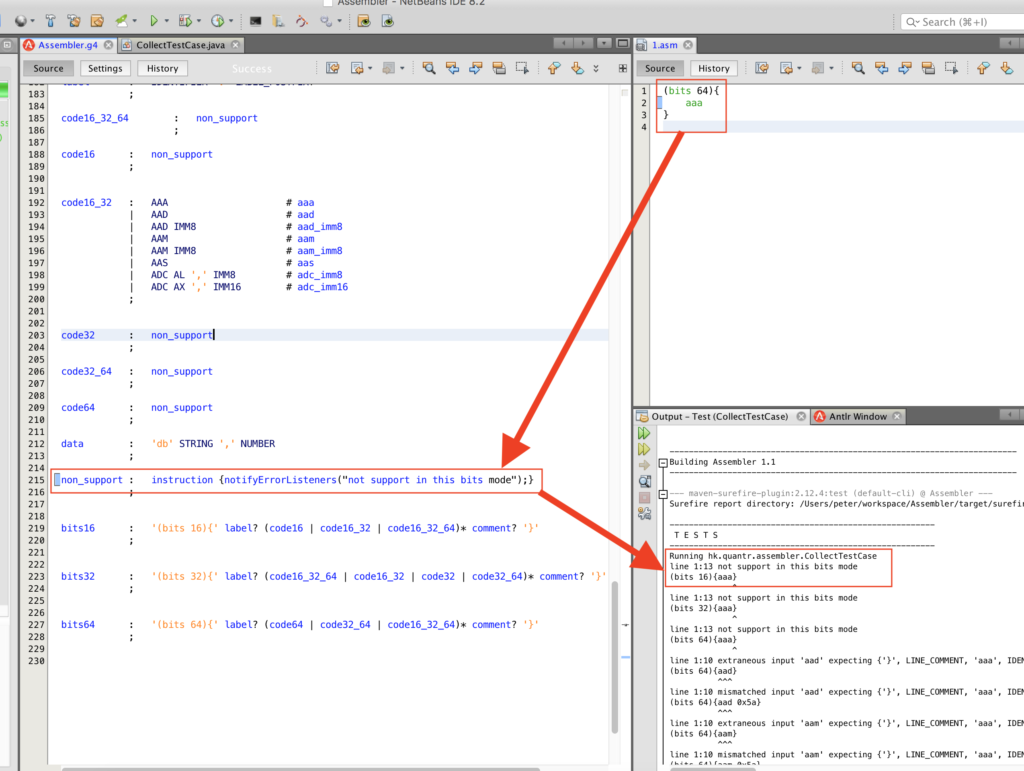Click Source view button in 1.asm editor
The height and width of the screenshot is (771, 1024).
(x=660, y=69)
